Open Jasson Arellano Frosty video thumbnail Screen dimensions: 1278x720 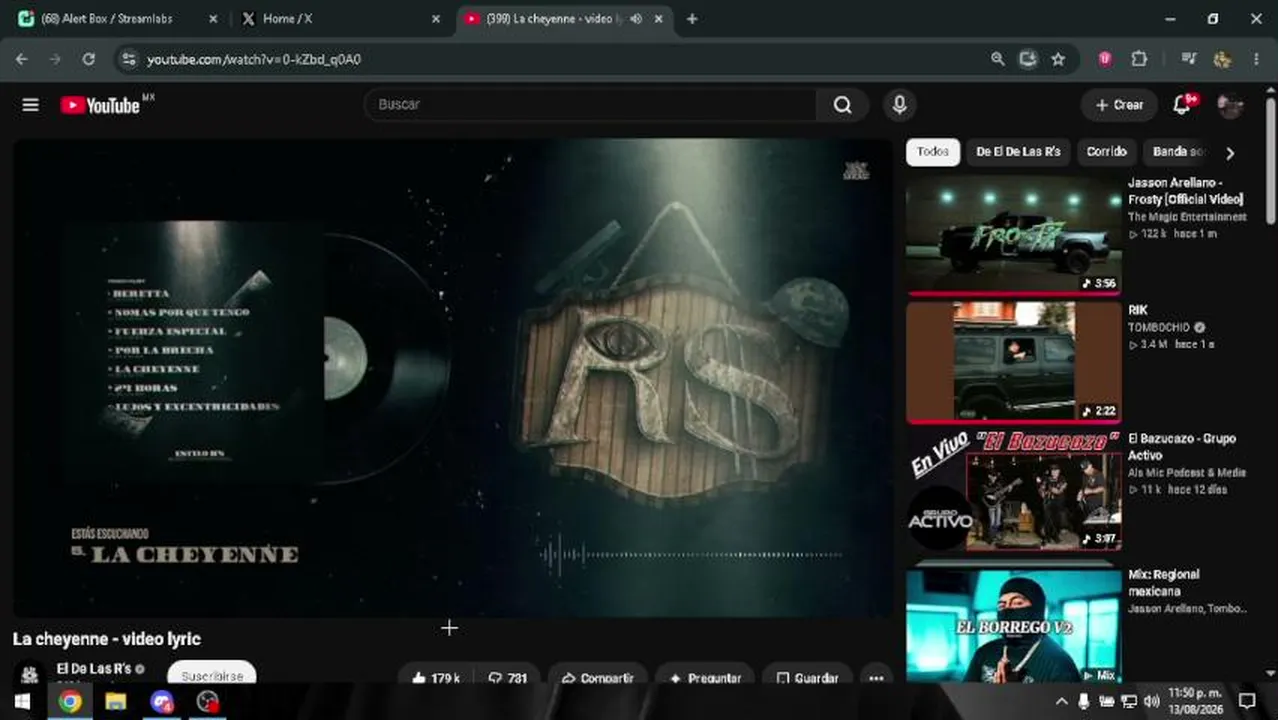(x=1013, y=235)
